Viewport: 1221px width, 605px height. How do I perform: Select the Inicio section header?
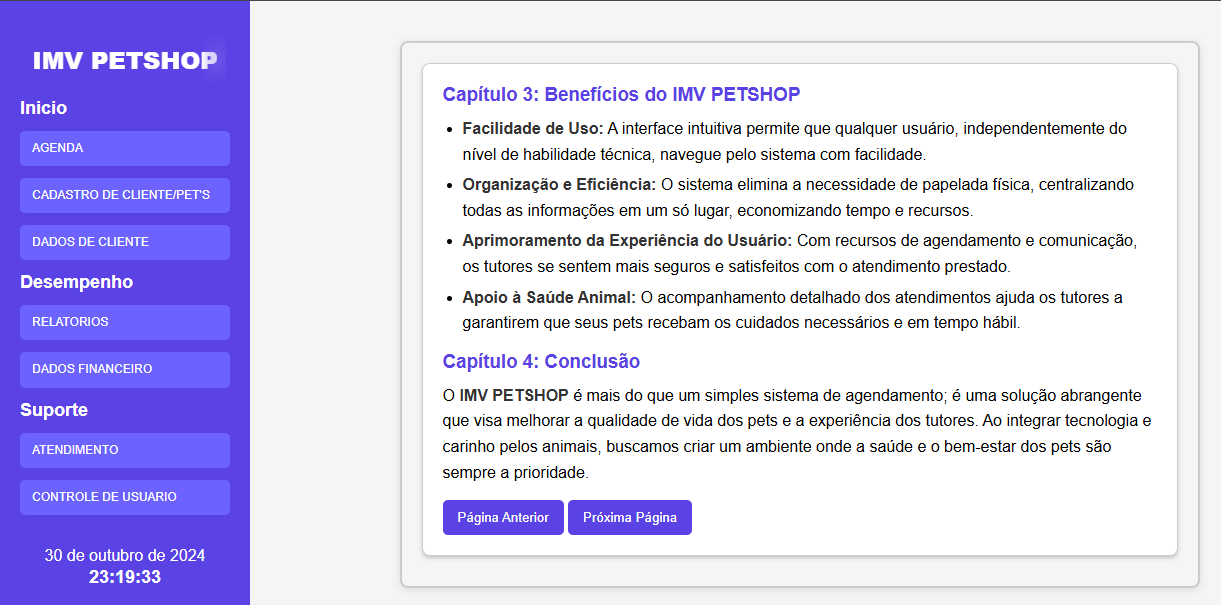43,107
